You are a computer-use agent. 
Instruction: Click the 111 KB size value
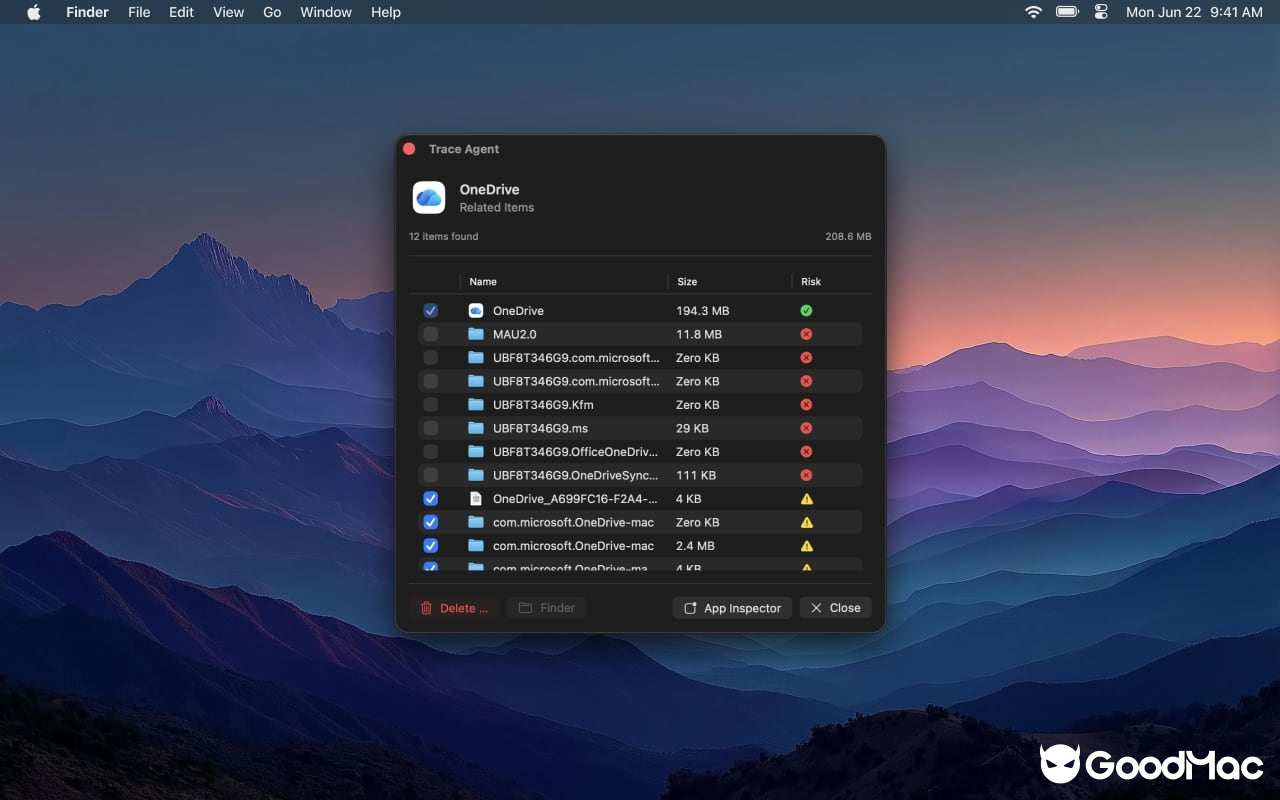point(696,475)
